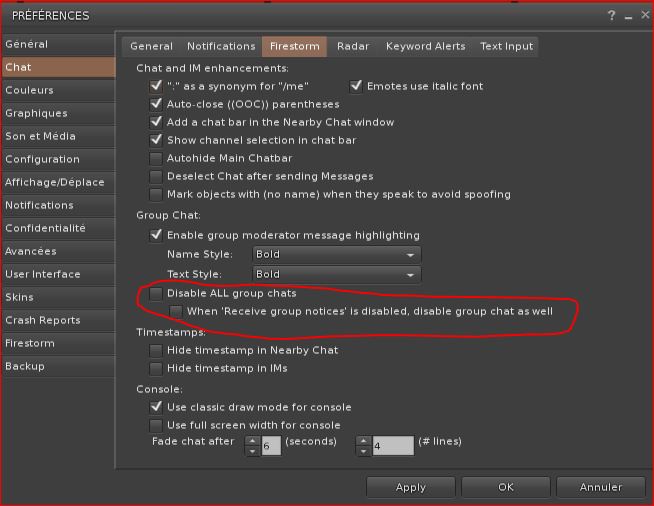Select Général in the sidebar

click(x=58, y=44)
